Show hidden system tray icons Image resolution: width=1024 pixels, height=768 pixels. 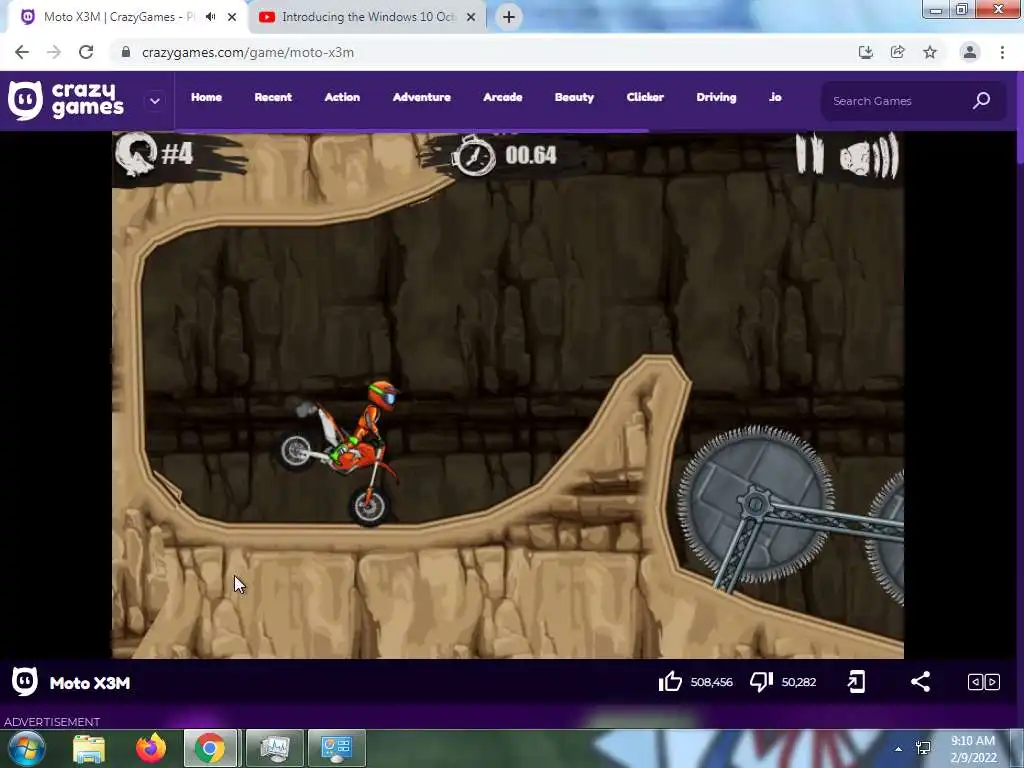899,749
